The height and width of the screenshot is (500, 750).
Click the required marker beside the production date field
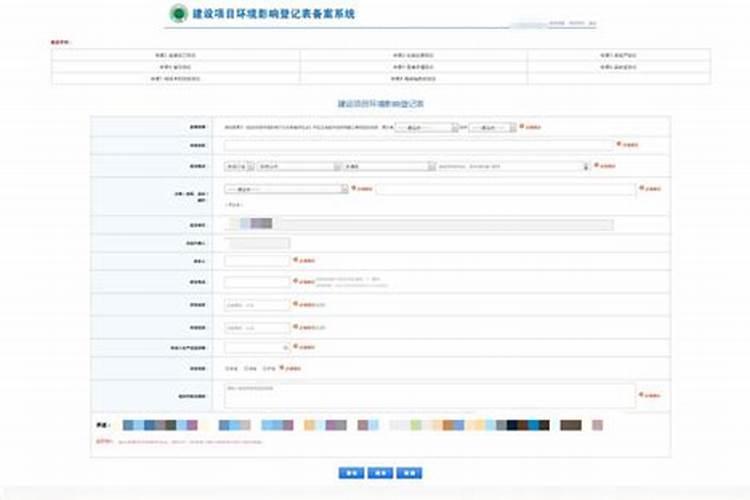[295, 345]
